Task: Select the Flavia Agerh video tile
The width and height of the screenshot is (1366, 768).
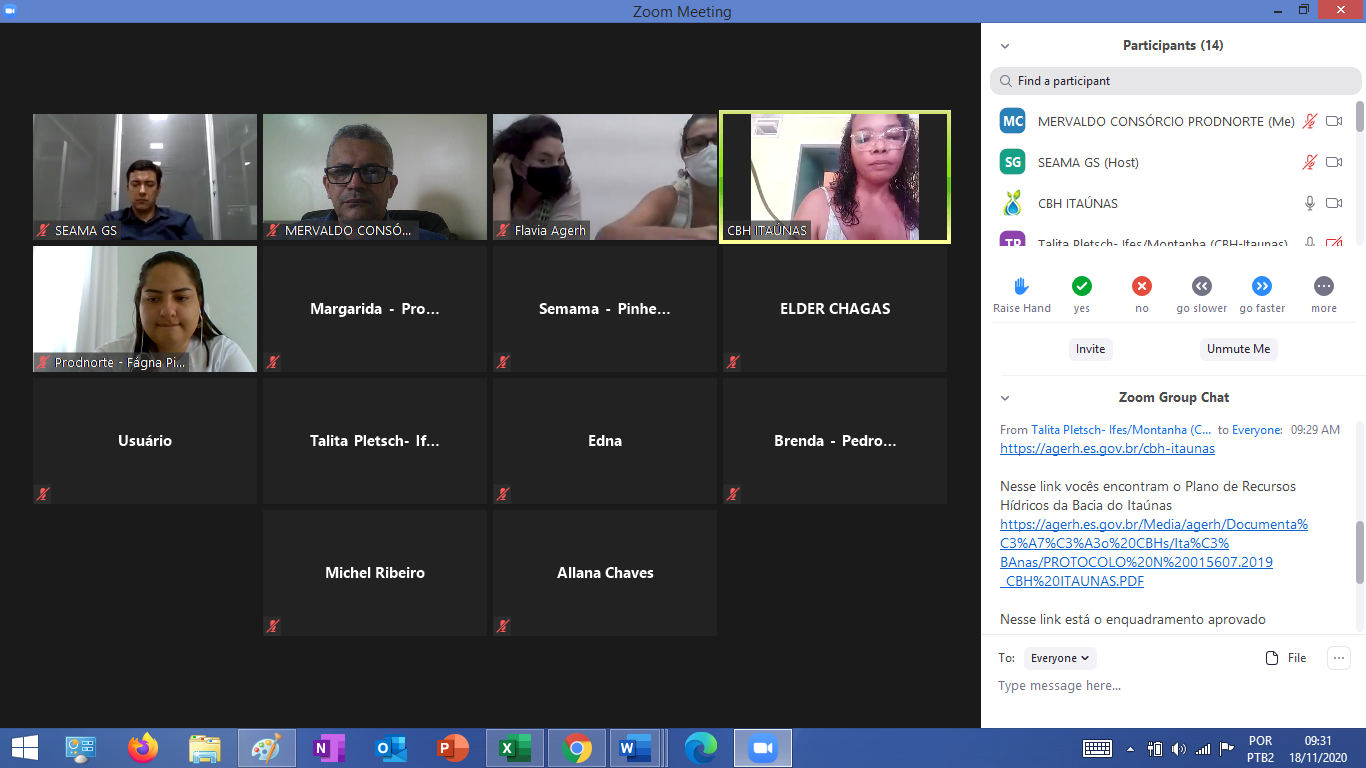Action: click(x=605, y=177)
